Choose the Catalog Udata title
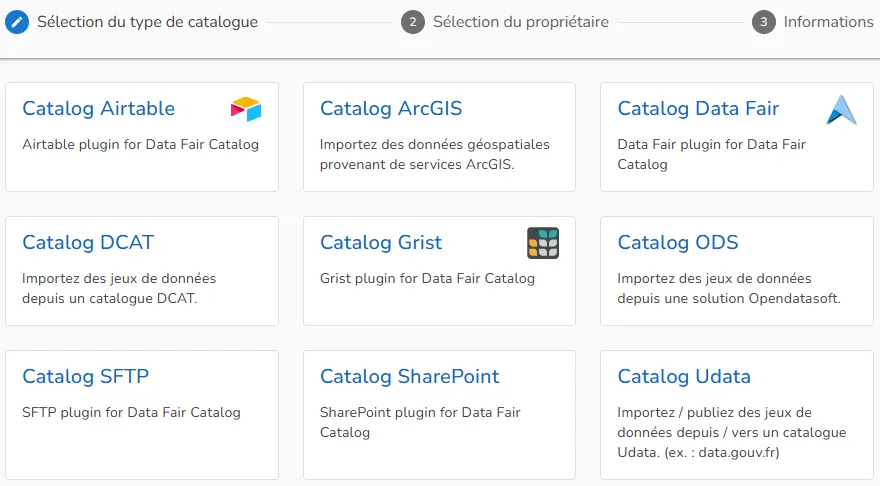This screenshot has width=880, height=486. [x=684, y=376]
